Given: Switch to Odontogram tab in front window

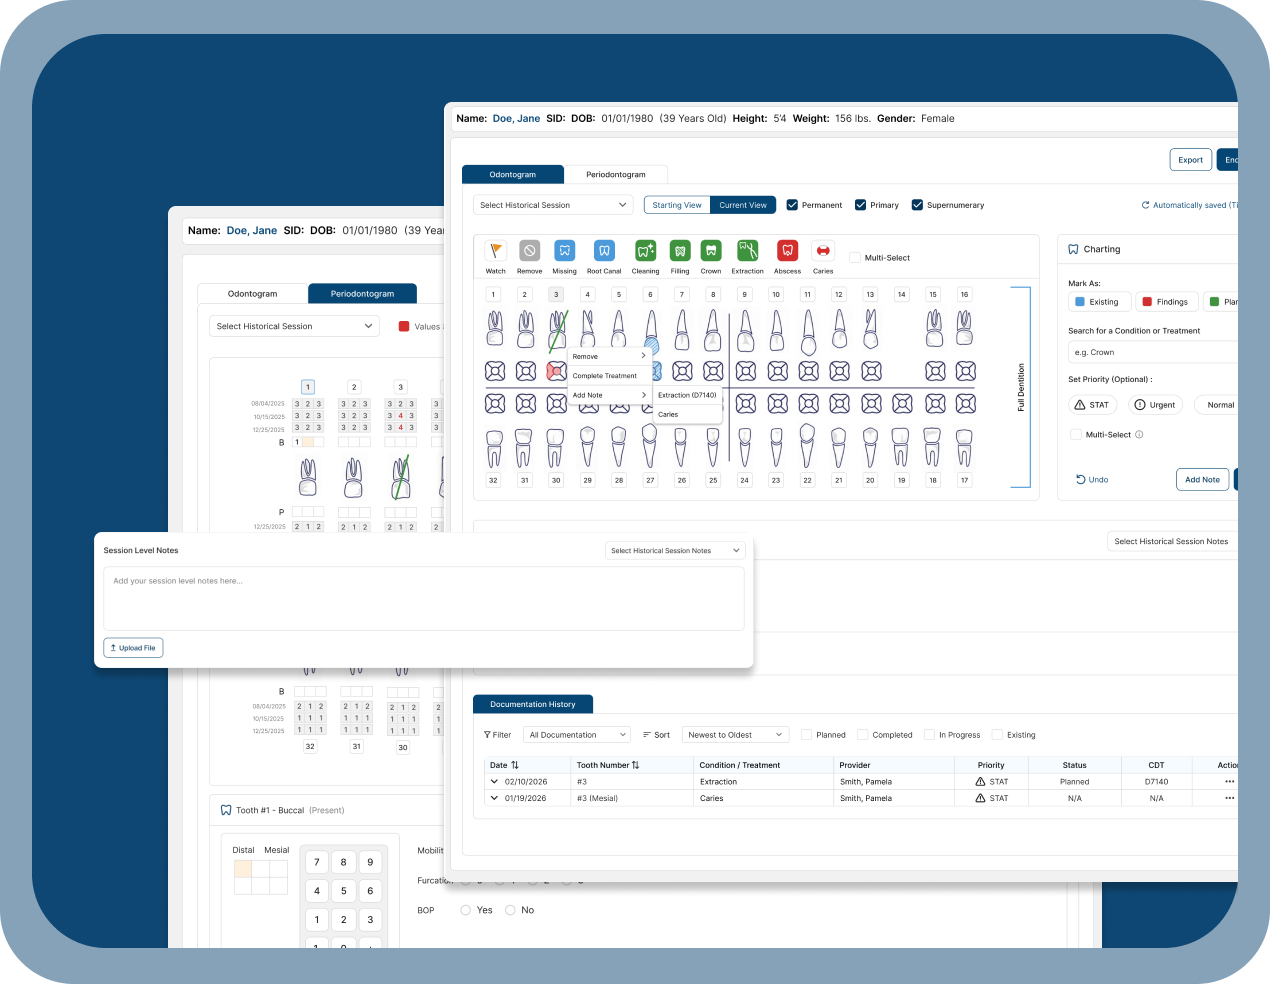Looking at the screenshot, I should 513,174.
